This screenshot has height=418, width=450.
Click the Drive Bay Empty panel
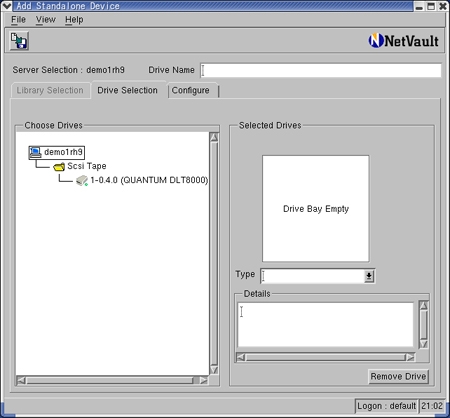(x=316, y=209)
